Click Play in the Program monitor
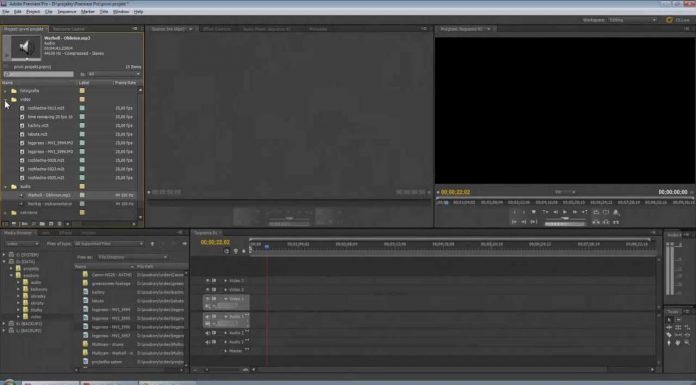This screenshot has height=385, width=696. pyautogui.click(x=565, y=212)
